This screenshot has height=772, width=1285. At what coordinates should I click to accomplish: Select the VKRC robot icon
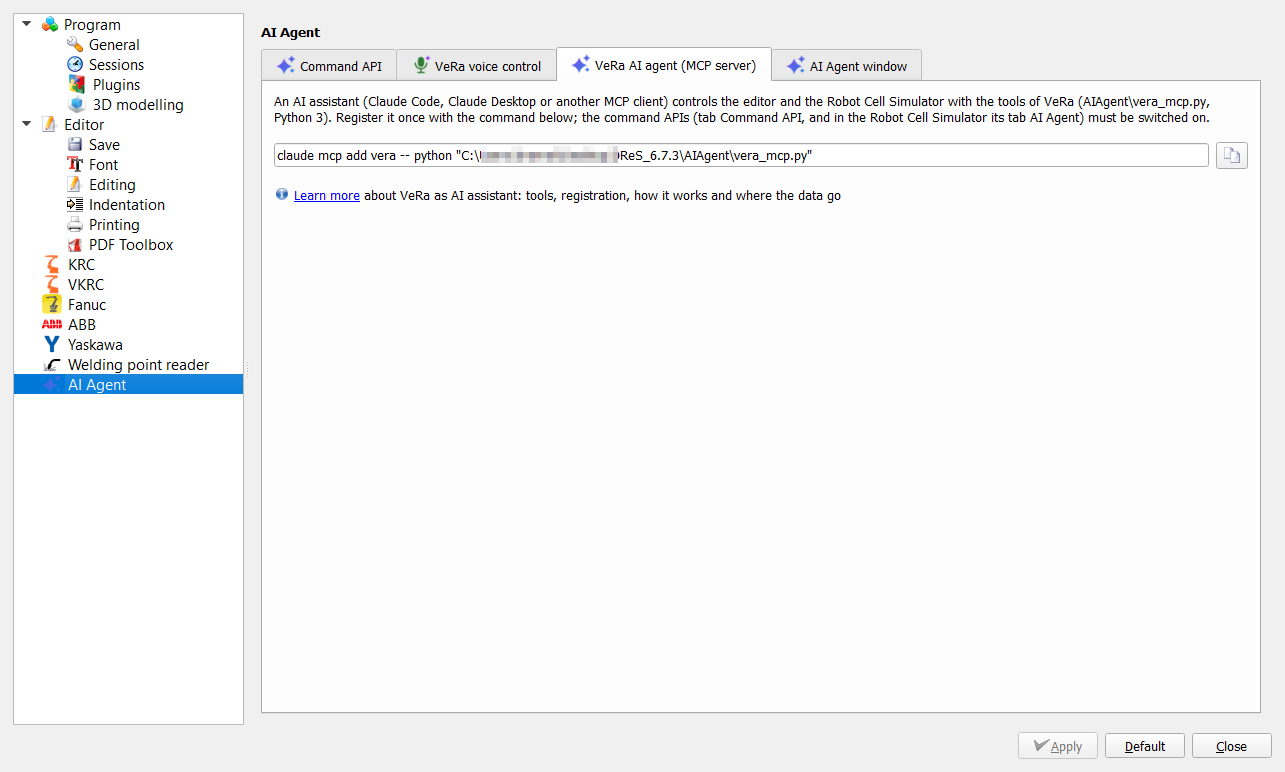click(51, 284)
